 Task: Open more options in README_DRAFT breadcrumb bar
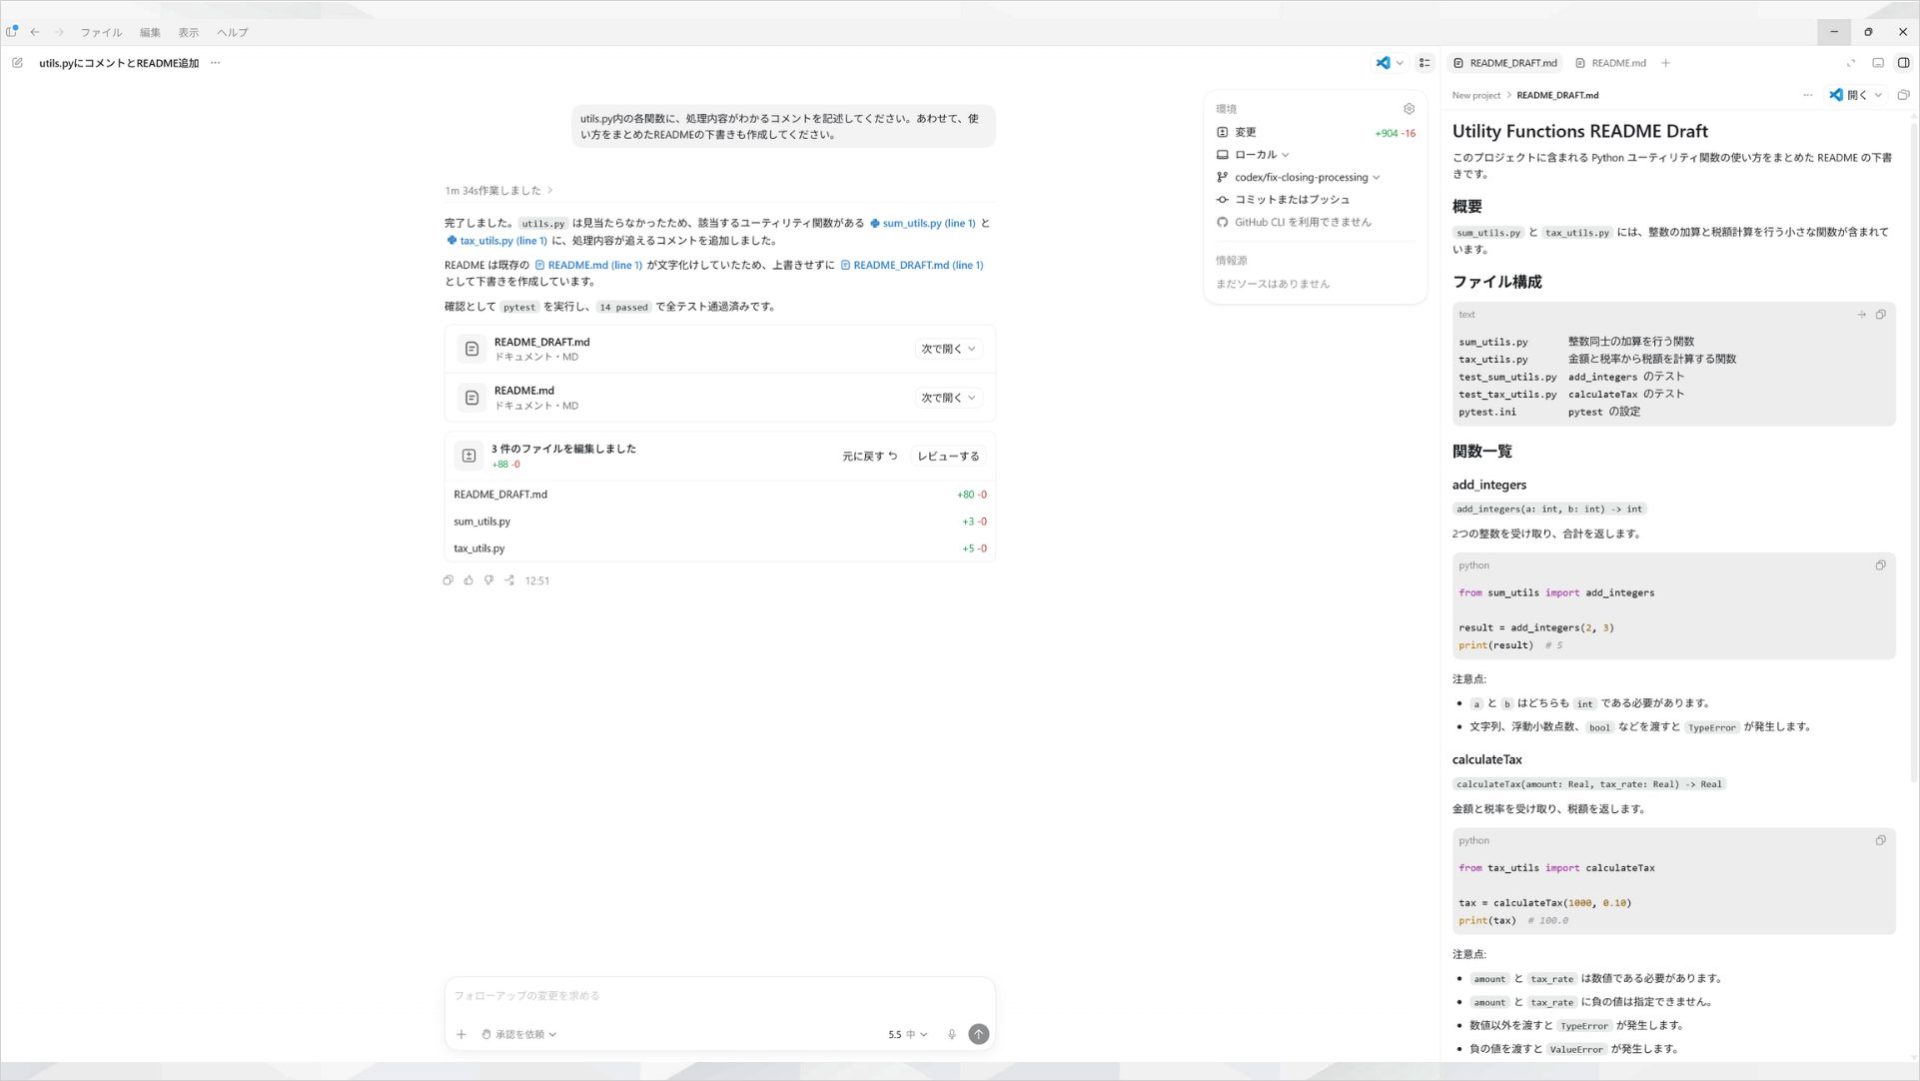pyautogui.click(x=1808, y=95)
